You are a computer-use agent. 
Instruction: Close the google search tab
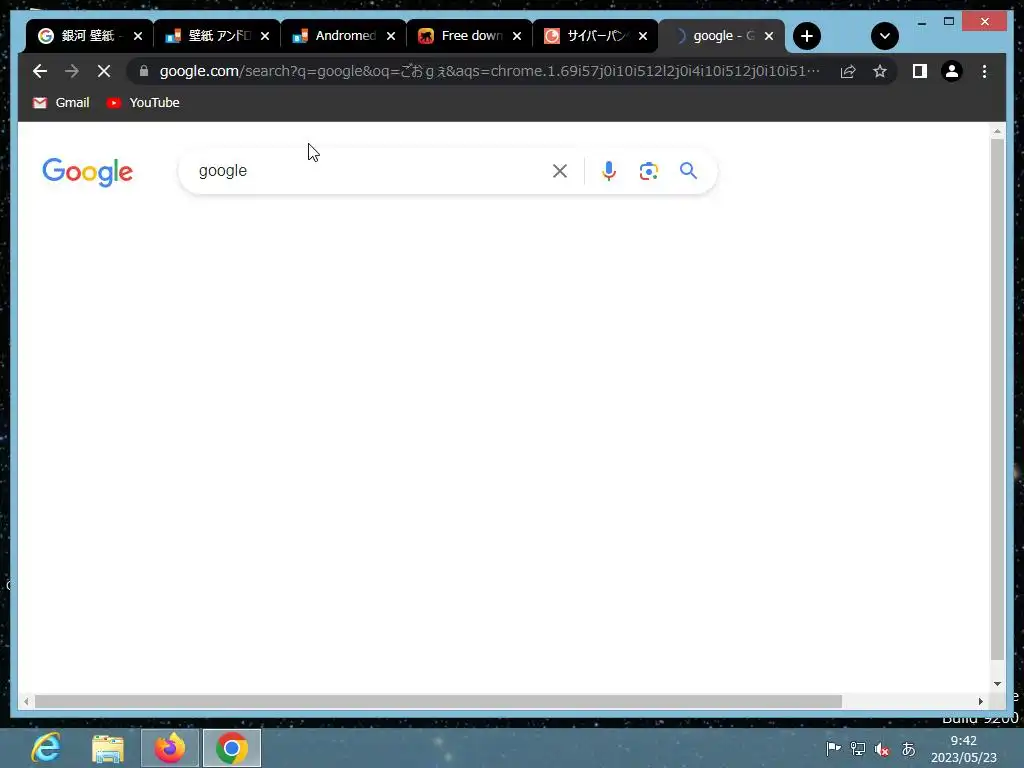(769, 36)
